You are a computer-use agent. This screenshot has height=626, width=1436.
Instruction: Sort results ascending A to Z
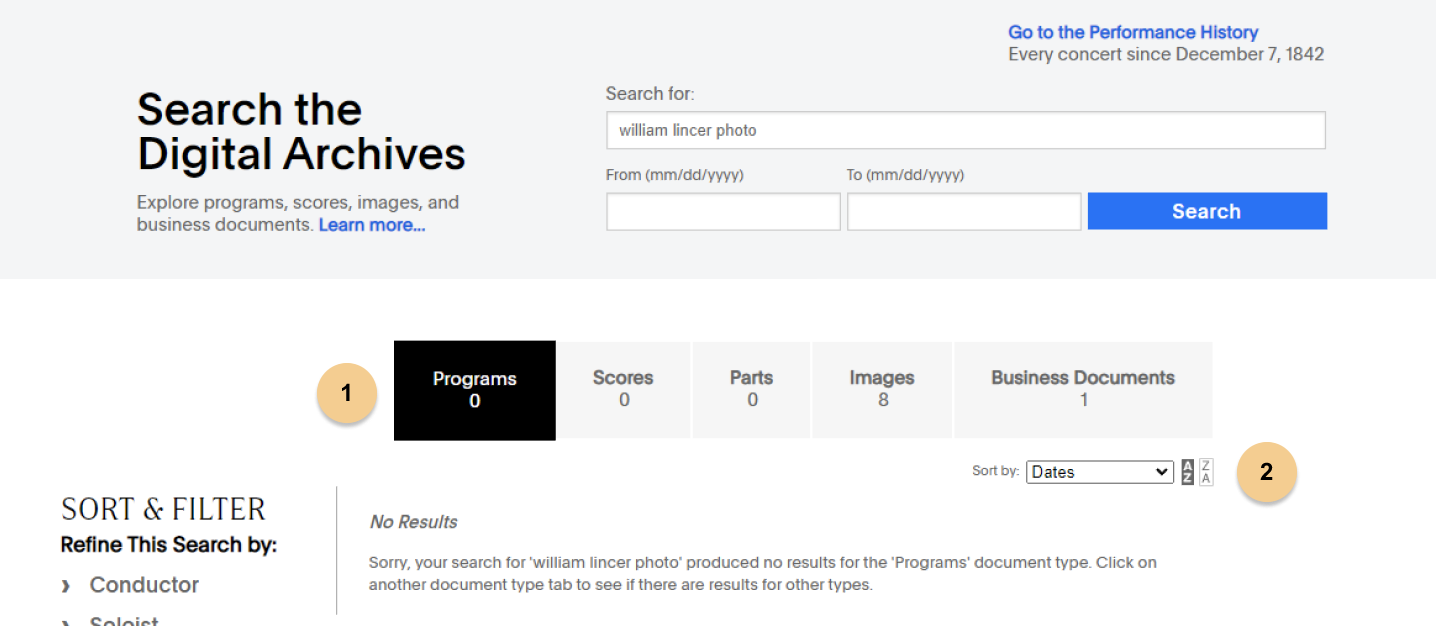coord(1188,472)
